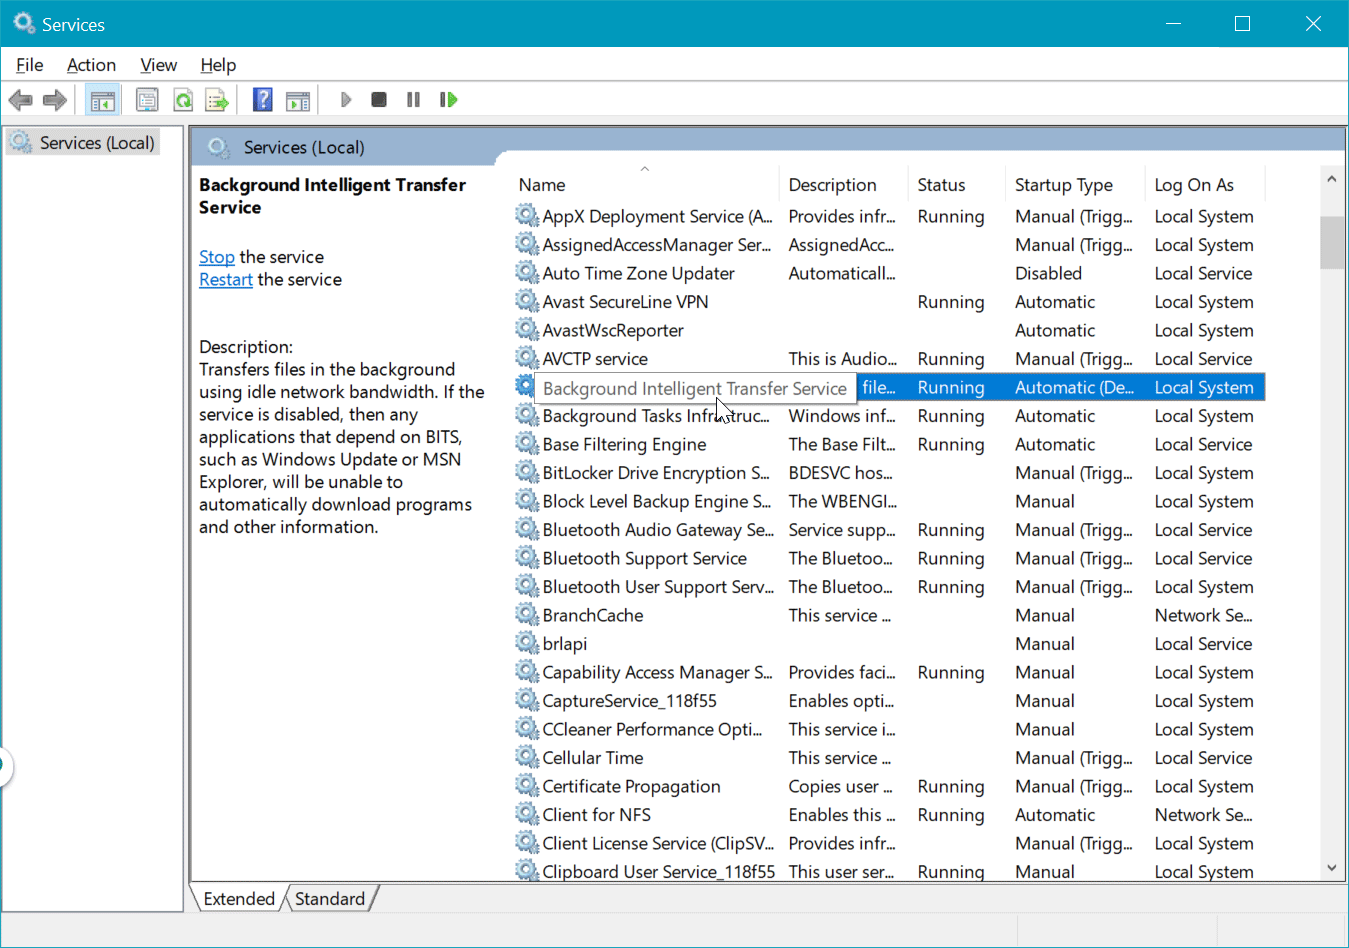
Task: Open Help using the question mark icon
Action: [261, 99]
